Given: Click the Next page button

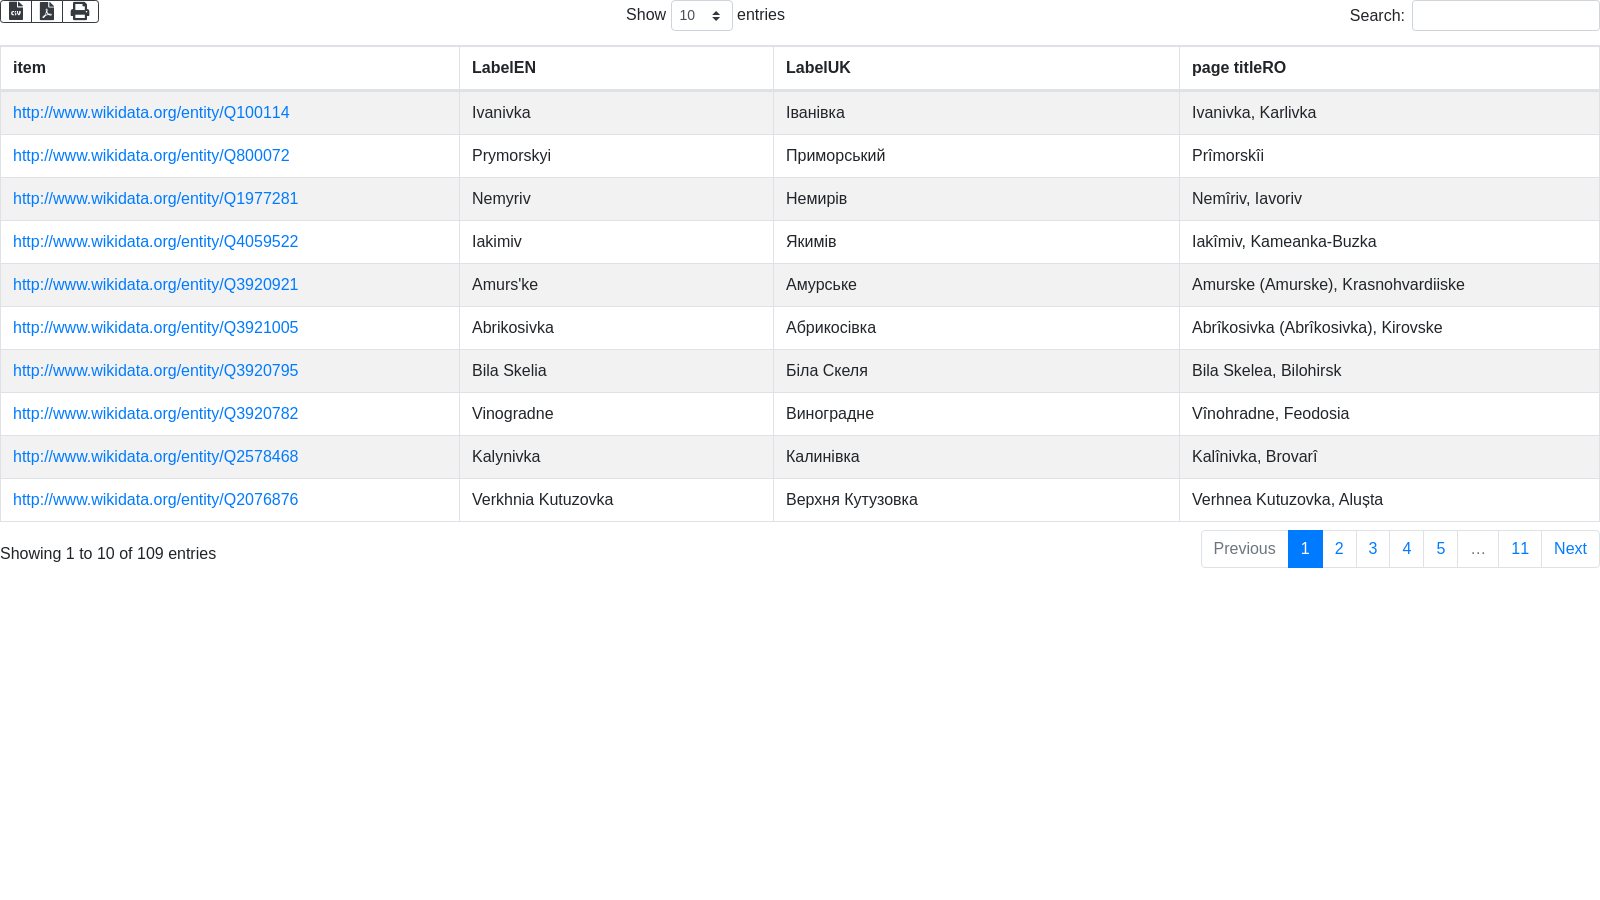Looking at the screenshot, I should pos(1569,549).
